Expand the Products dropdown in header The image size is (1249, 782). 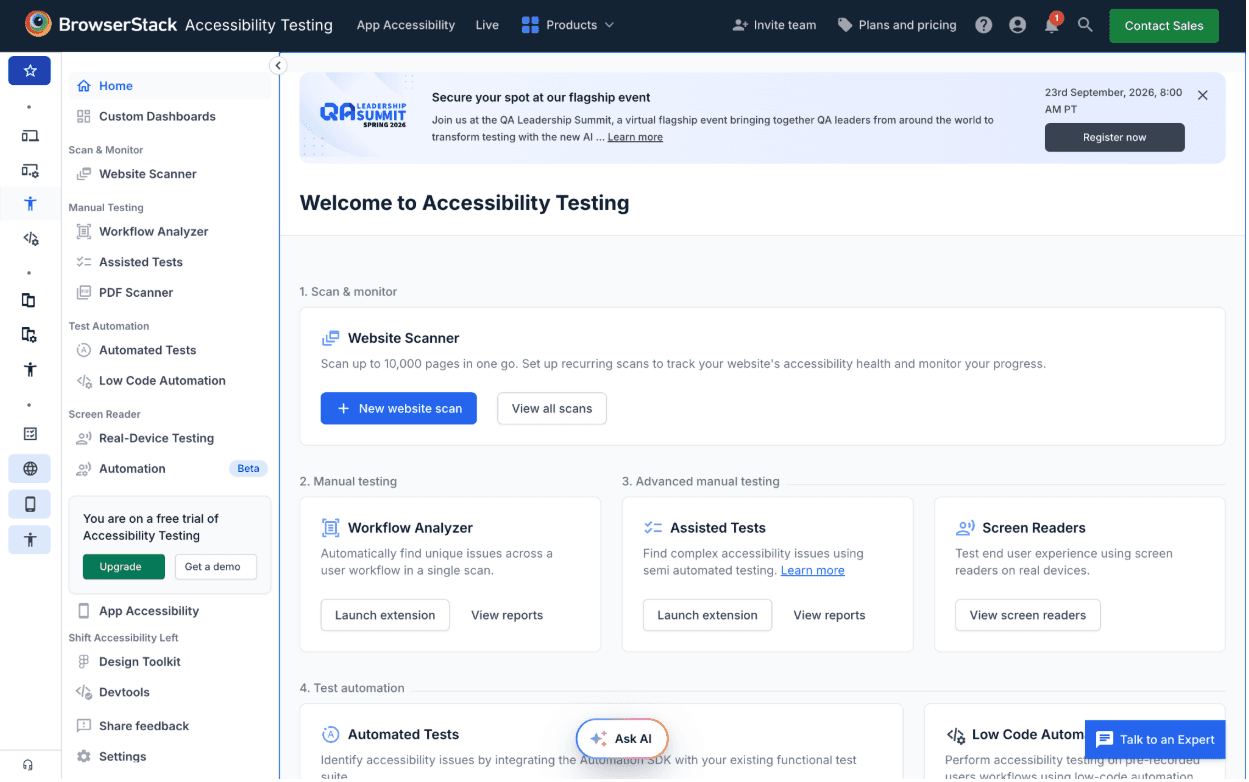click(569, 25)
